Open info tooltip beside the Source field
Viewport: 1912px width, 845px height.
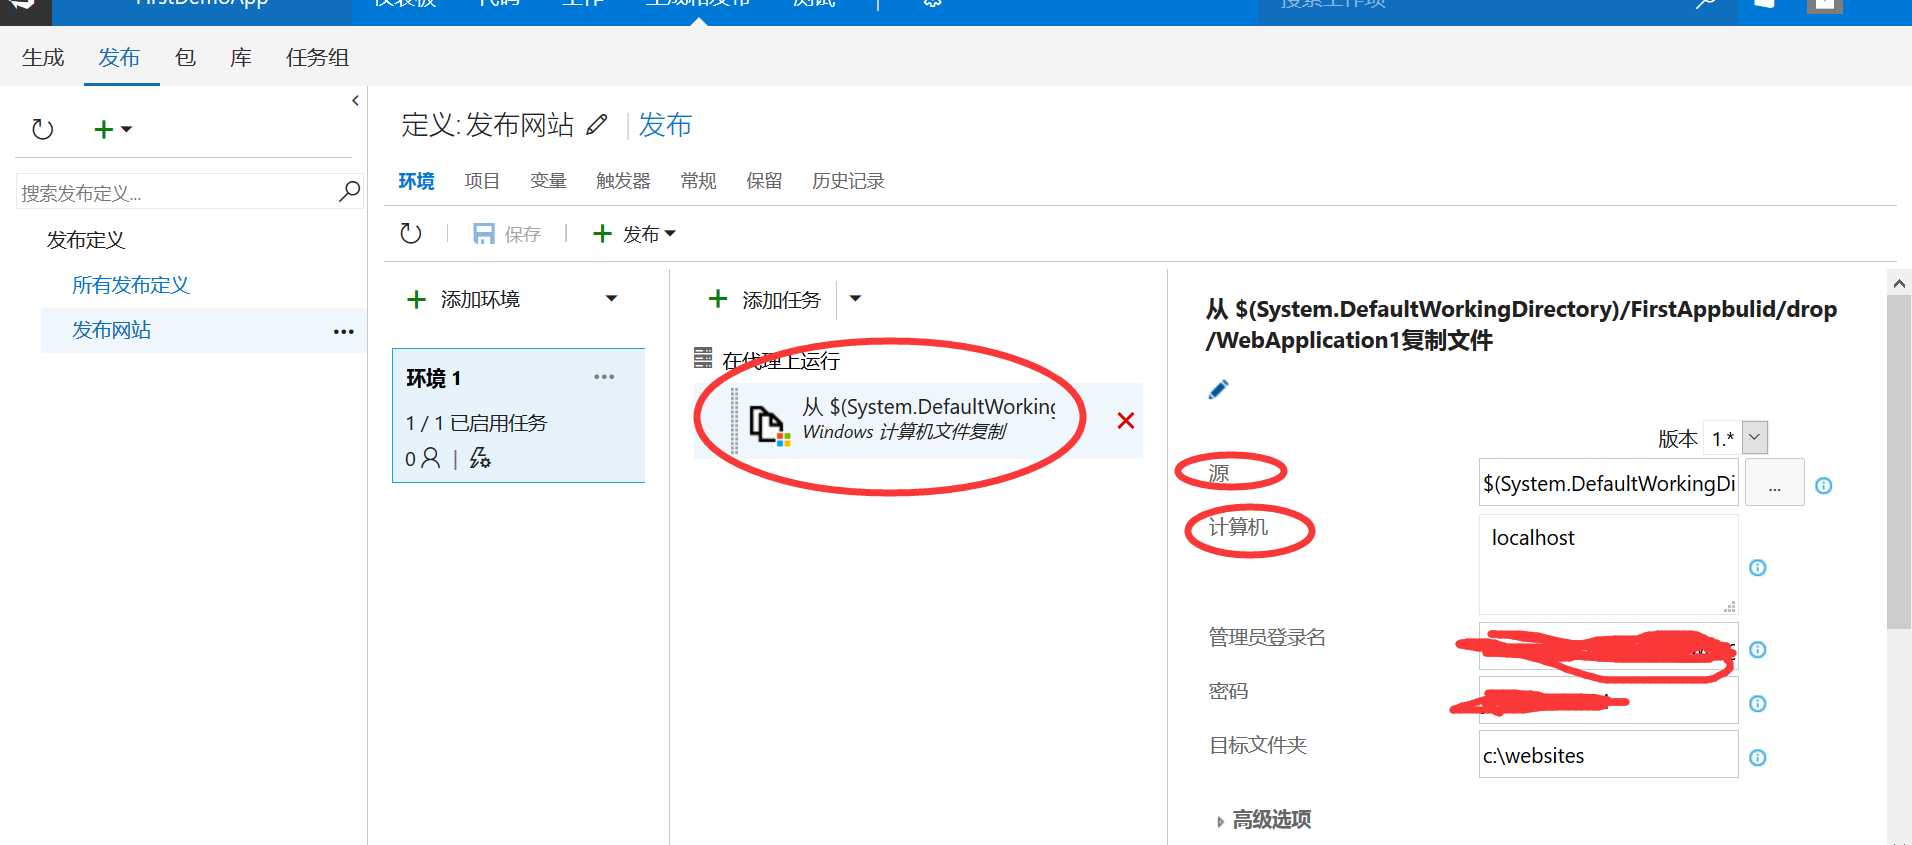point(1824,486)
